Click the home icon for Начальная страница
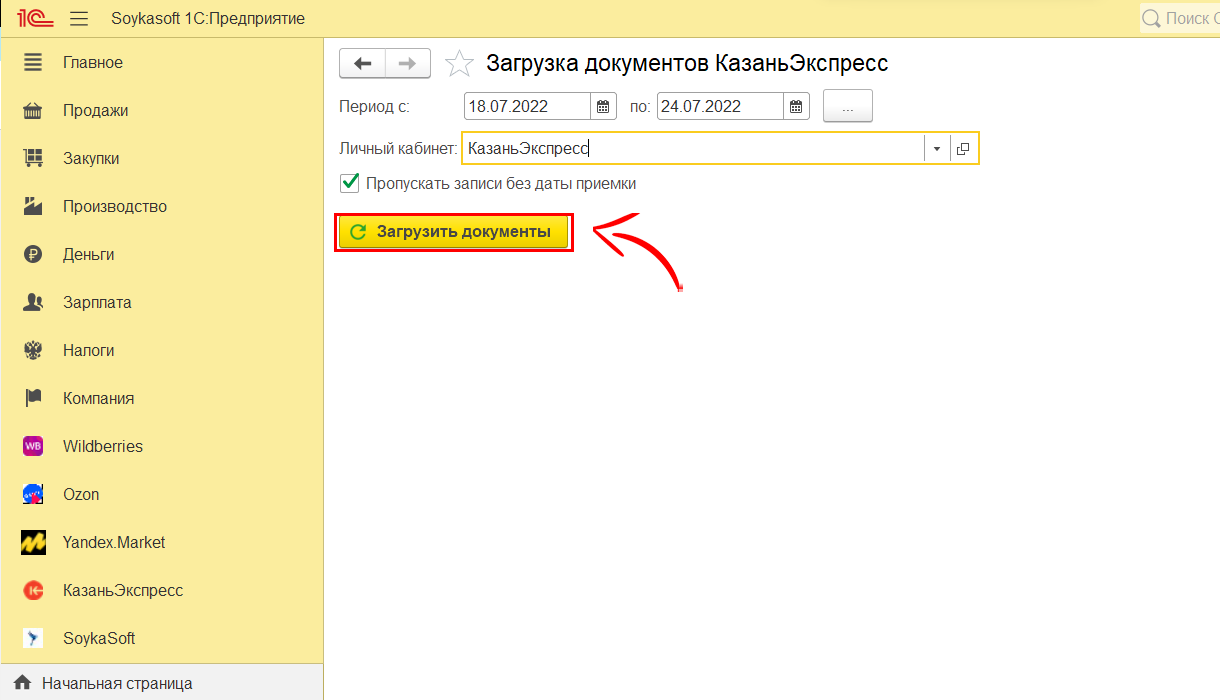This screenshot has height=700, width=1220. pyautogui.click(x=22, y=684)
